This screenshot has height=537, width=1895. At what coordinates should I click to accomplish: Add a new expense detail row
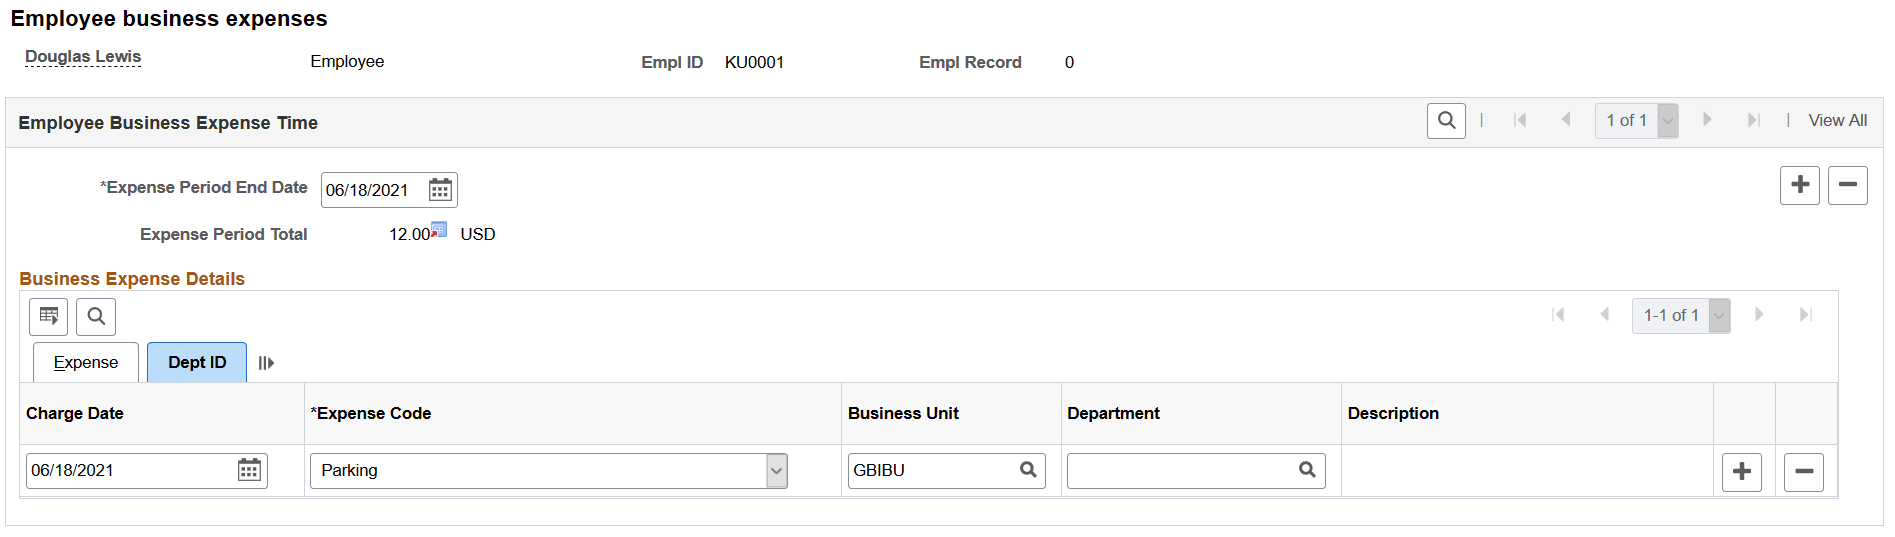[1742, 472]
